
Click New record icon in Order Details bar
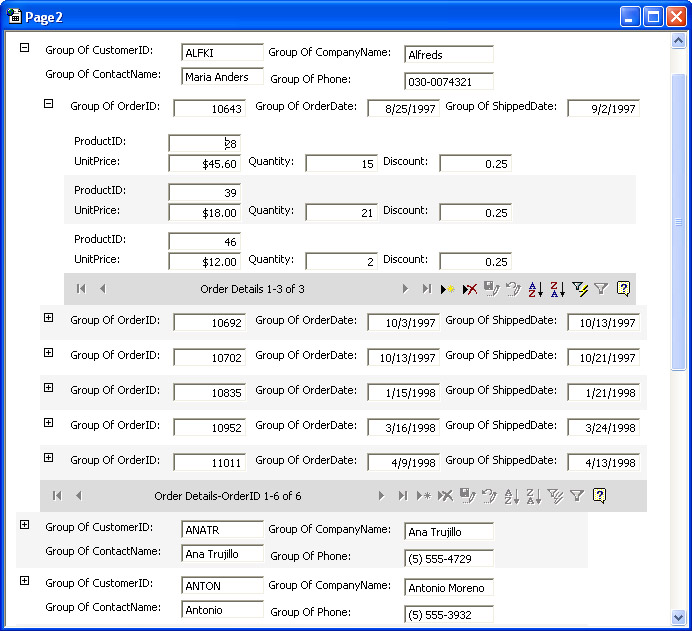pos(447,289)
